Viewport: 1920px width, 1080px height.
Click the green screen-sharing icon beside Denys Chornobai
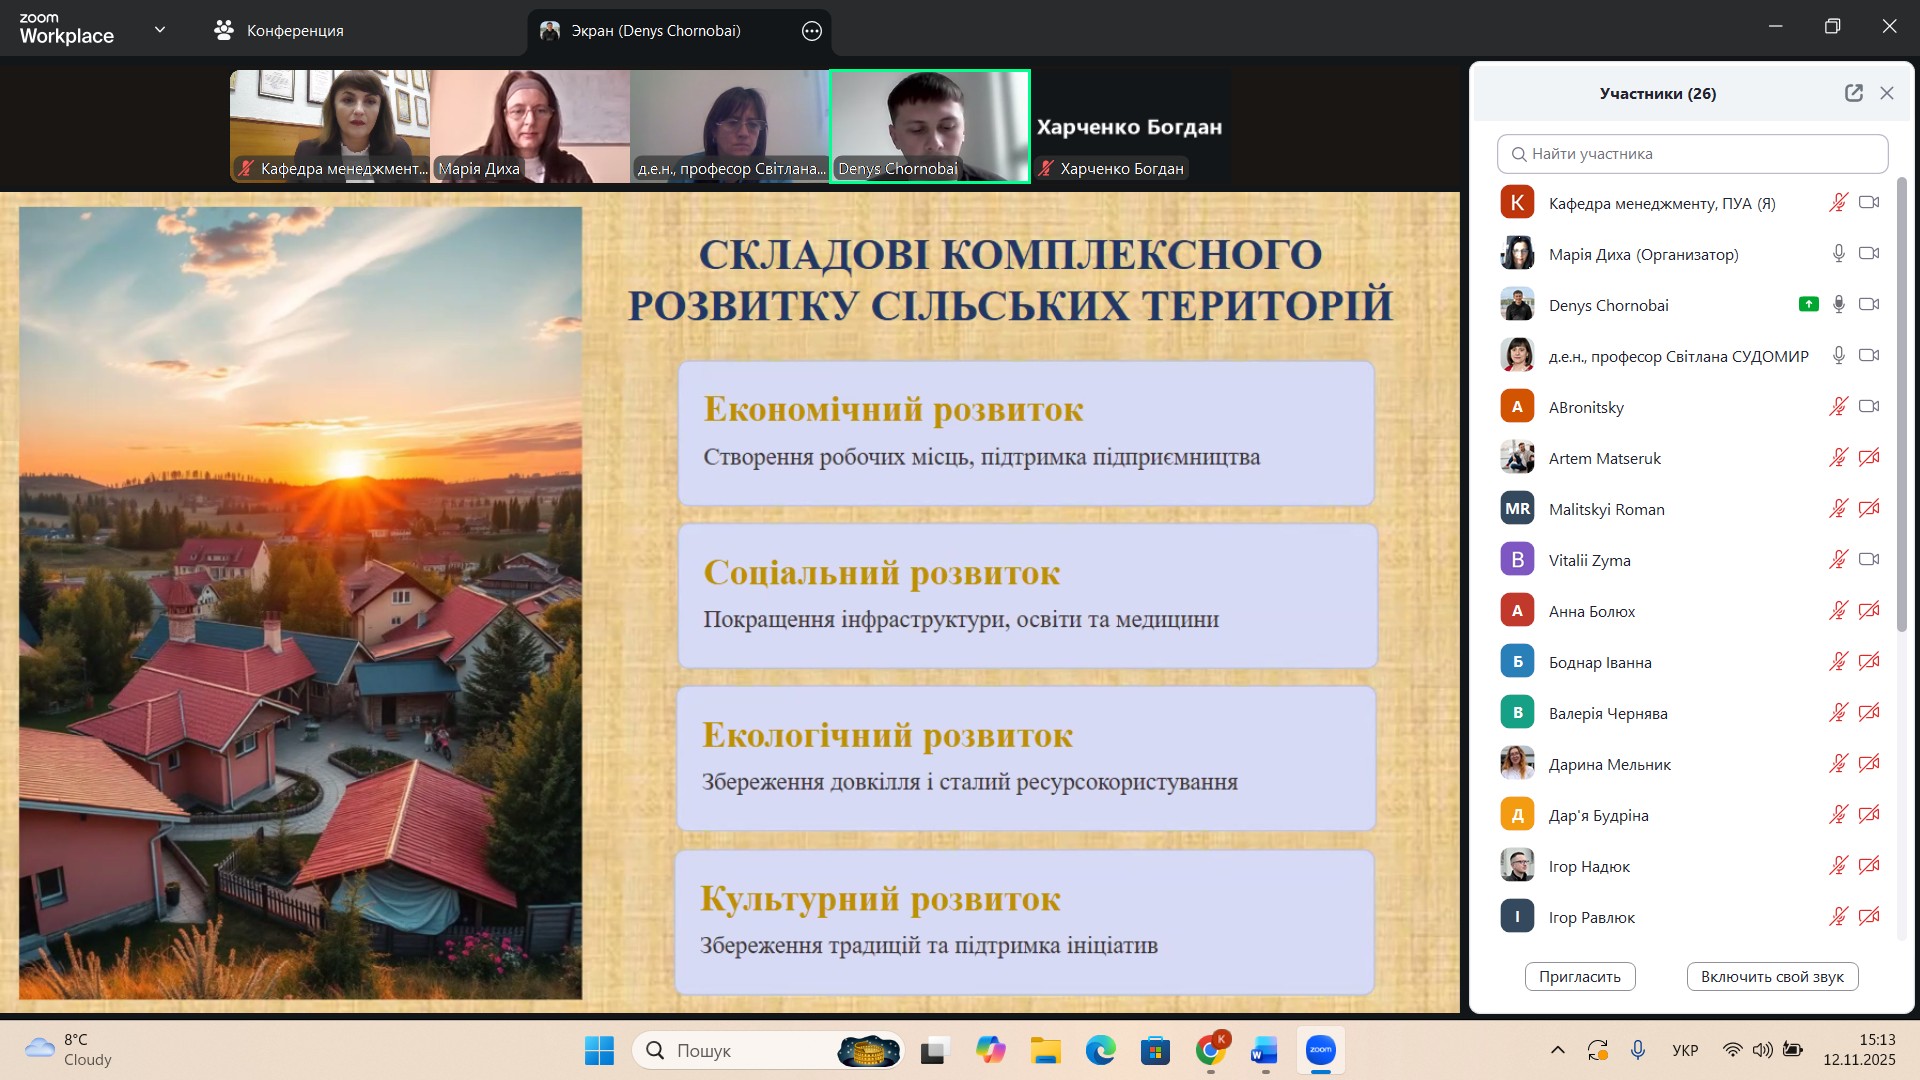click(1808, 304)
